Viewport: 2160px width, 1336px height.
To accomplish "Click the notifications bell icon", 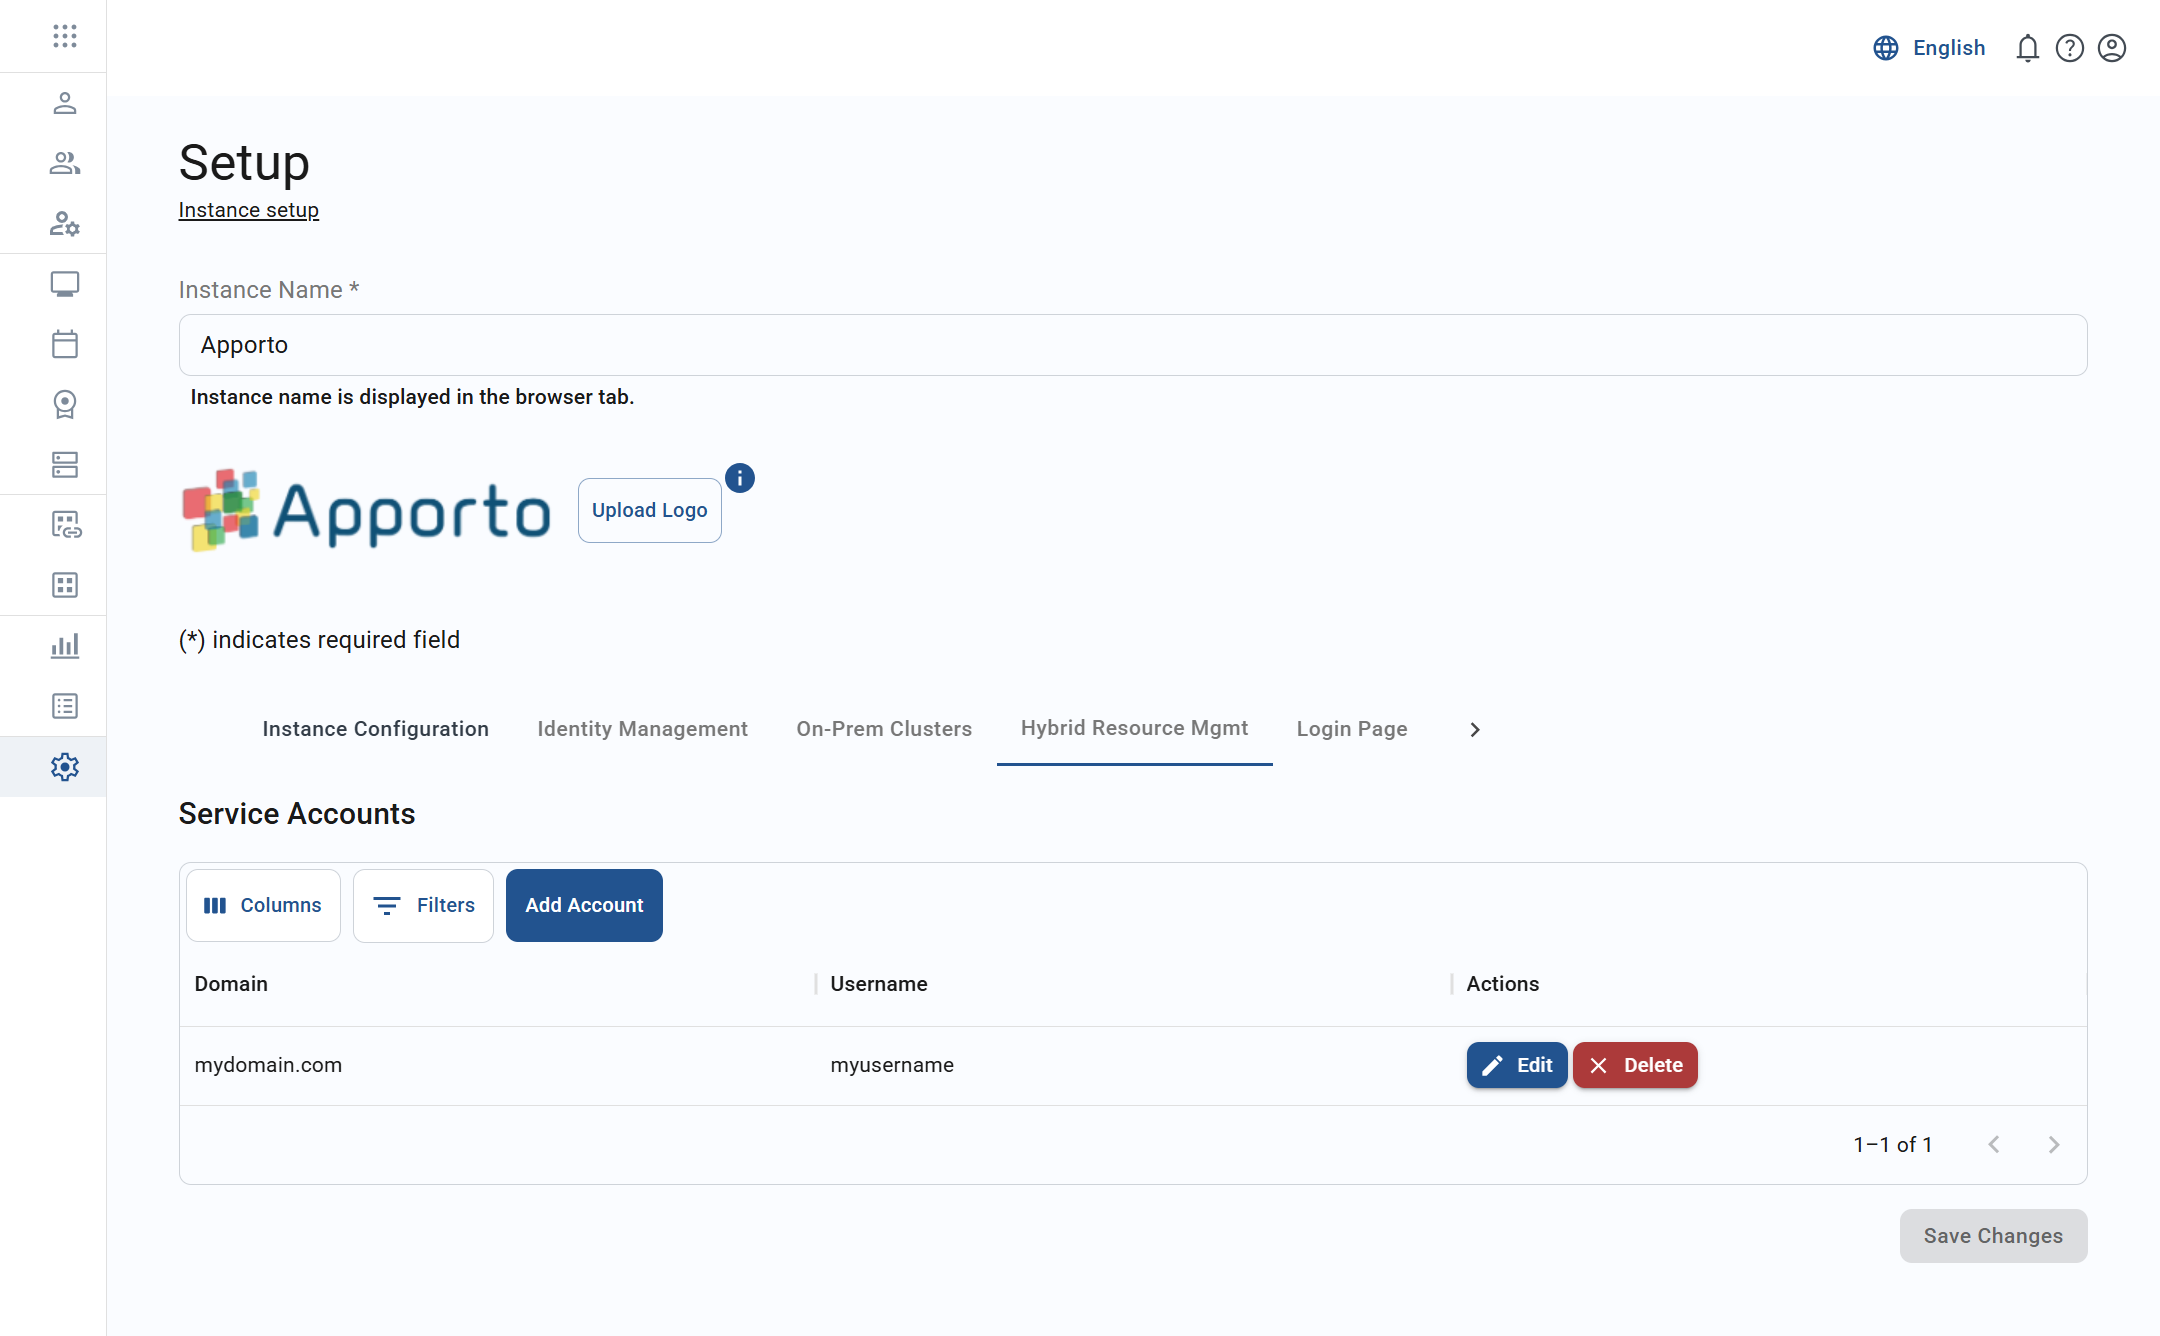I will (x=2027, y=47).
